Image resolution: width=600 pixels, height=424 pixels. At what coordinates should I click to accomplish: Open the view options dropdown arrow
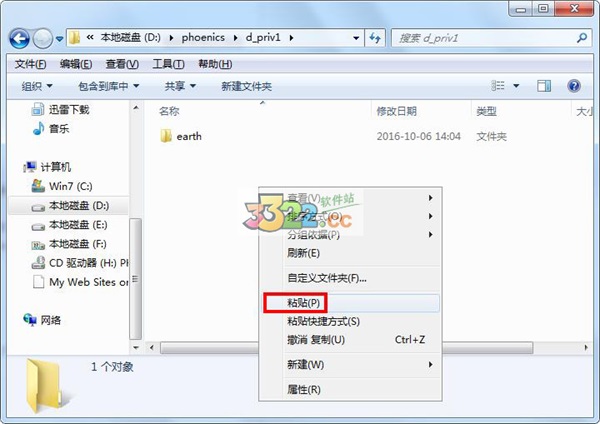point(516,86)
